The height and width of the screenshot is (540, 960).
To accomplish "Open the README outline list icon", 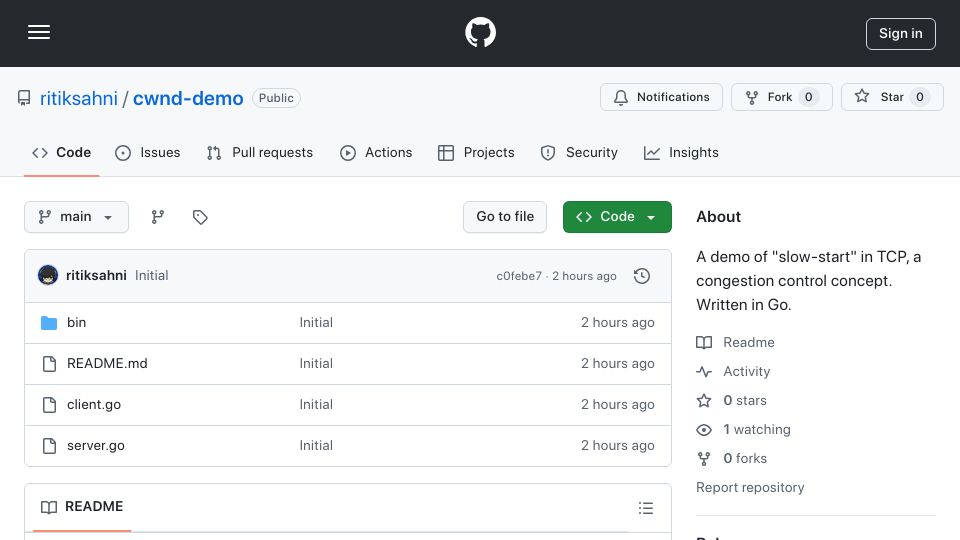I will click(645, 508).
